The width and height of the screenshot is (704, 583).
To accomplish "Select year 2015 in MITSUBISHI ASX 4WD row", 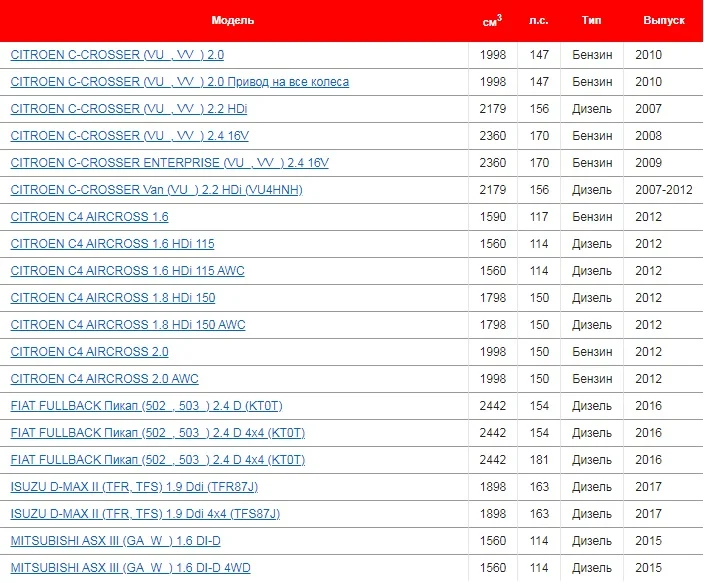I will [648, 568].
